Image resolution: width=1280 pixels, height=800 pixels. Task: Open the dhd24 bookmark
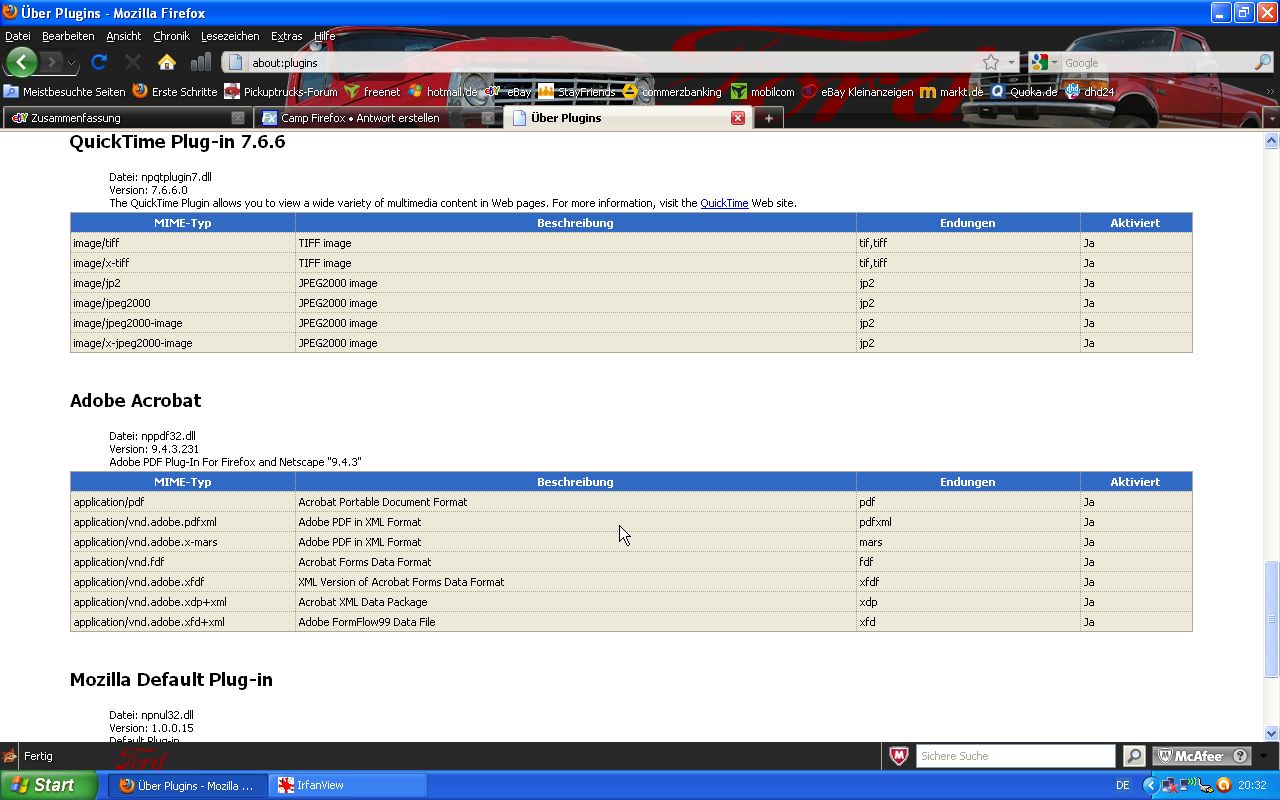point(1089,91)
